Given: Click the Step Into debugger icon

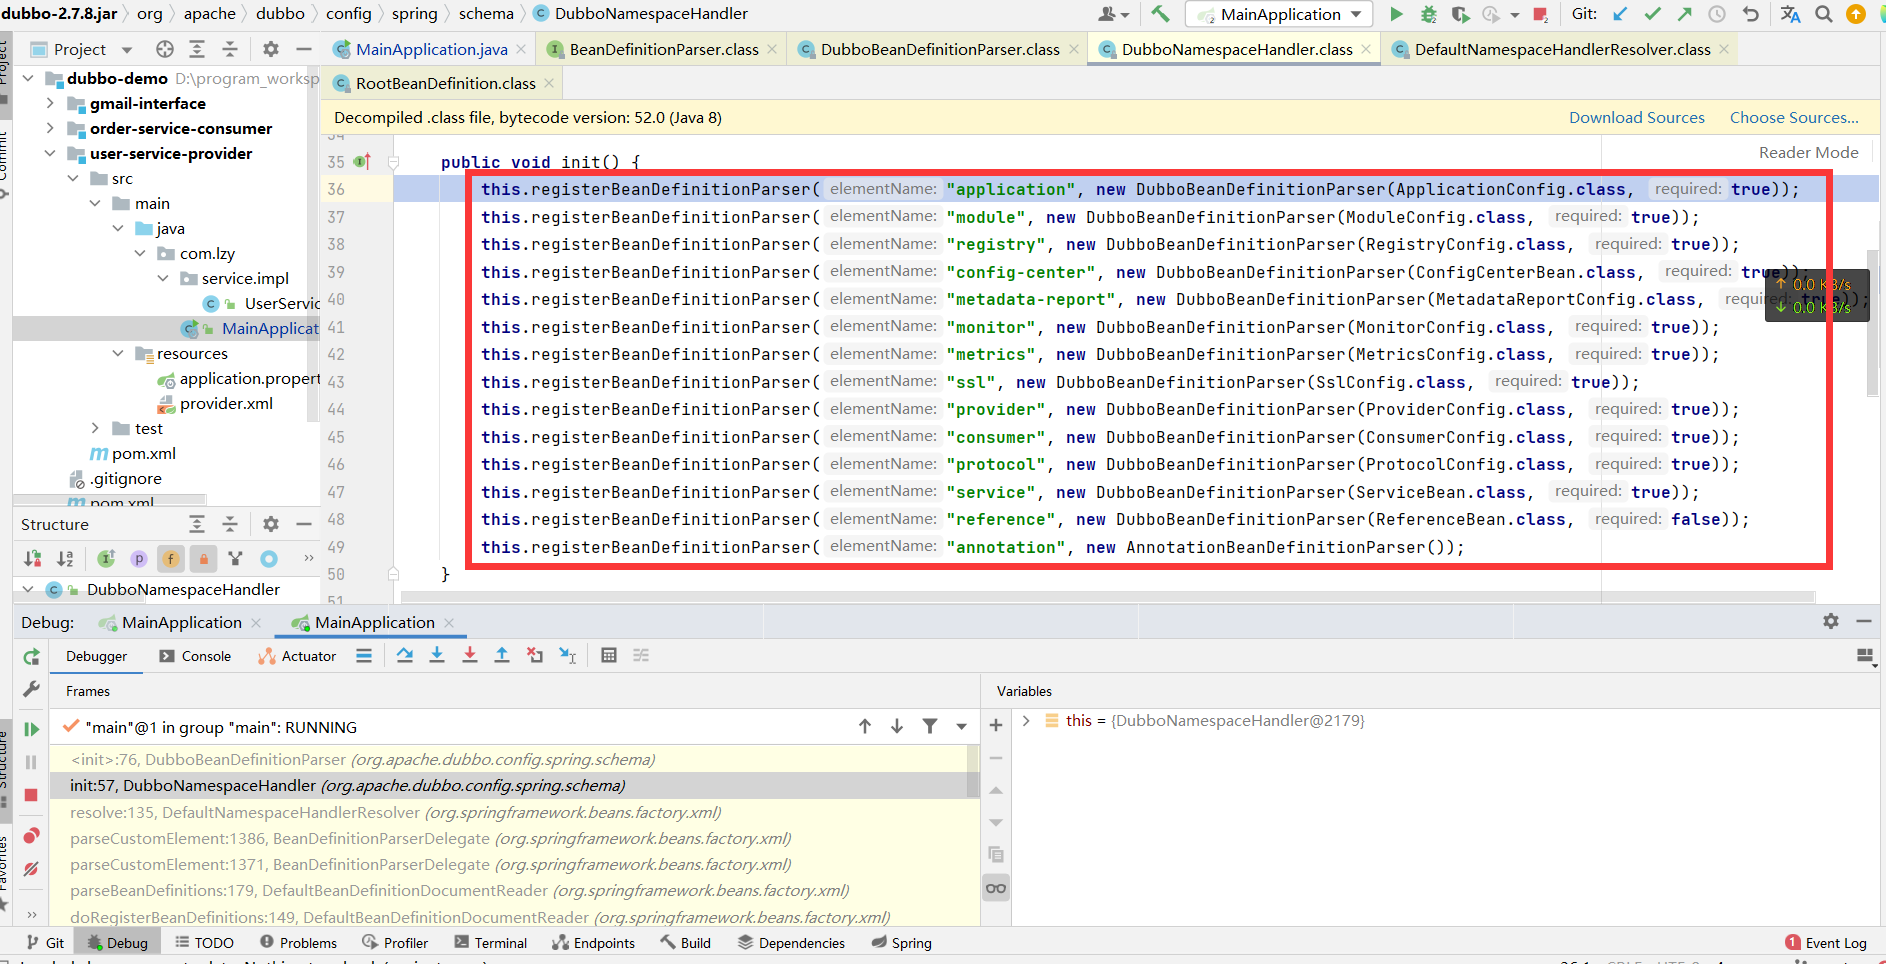Looking at the screenshot, I should click(x=437, y=655).
